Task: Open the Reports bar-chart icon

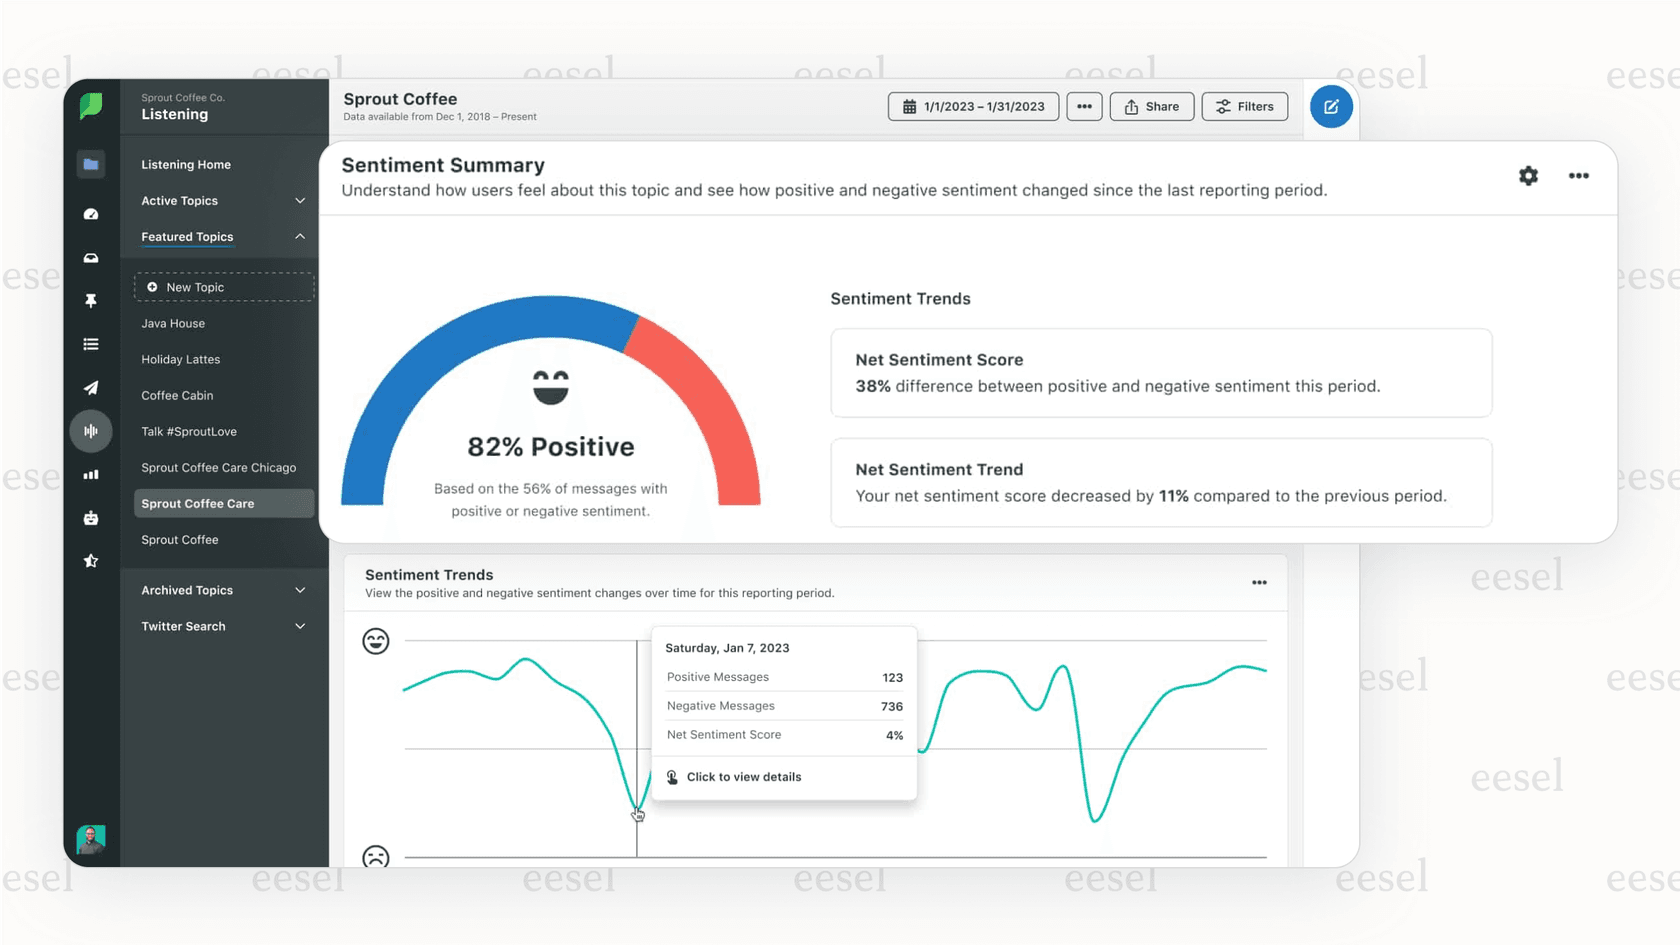Action: (91, 474)
